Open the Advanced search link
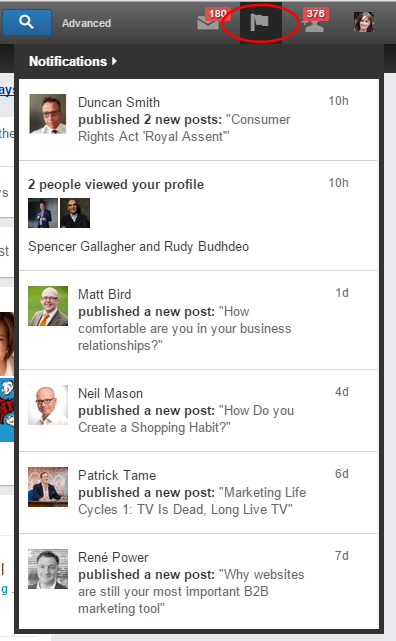This screenshot has width=396, height=641. [x=86, y=23]
